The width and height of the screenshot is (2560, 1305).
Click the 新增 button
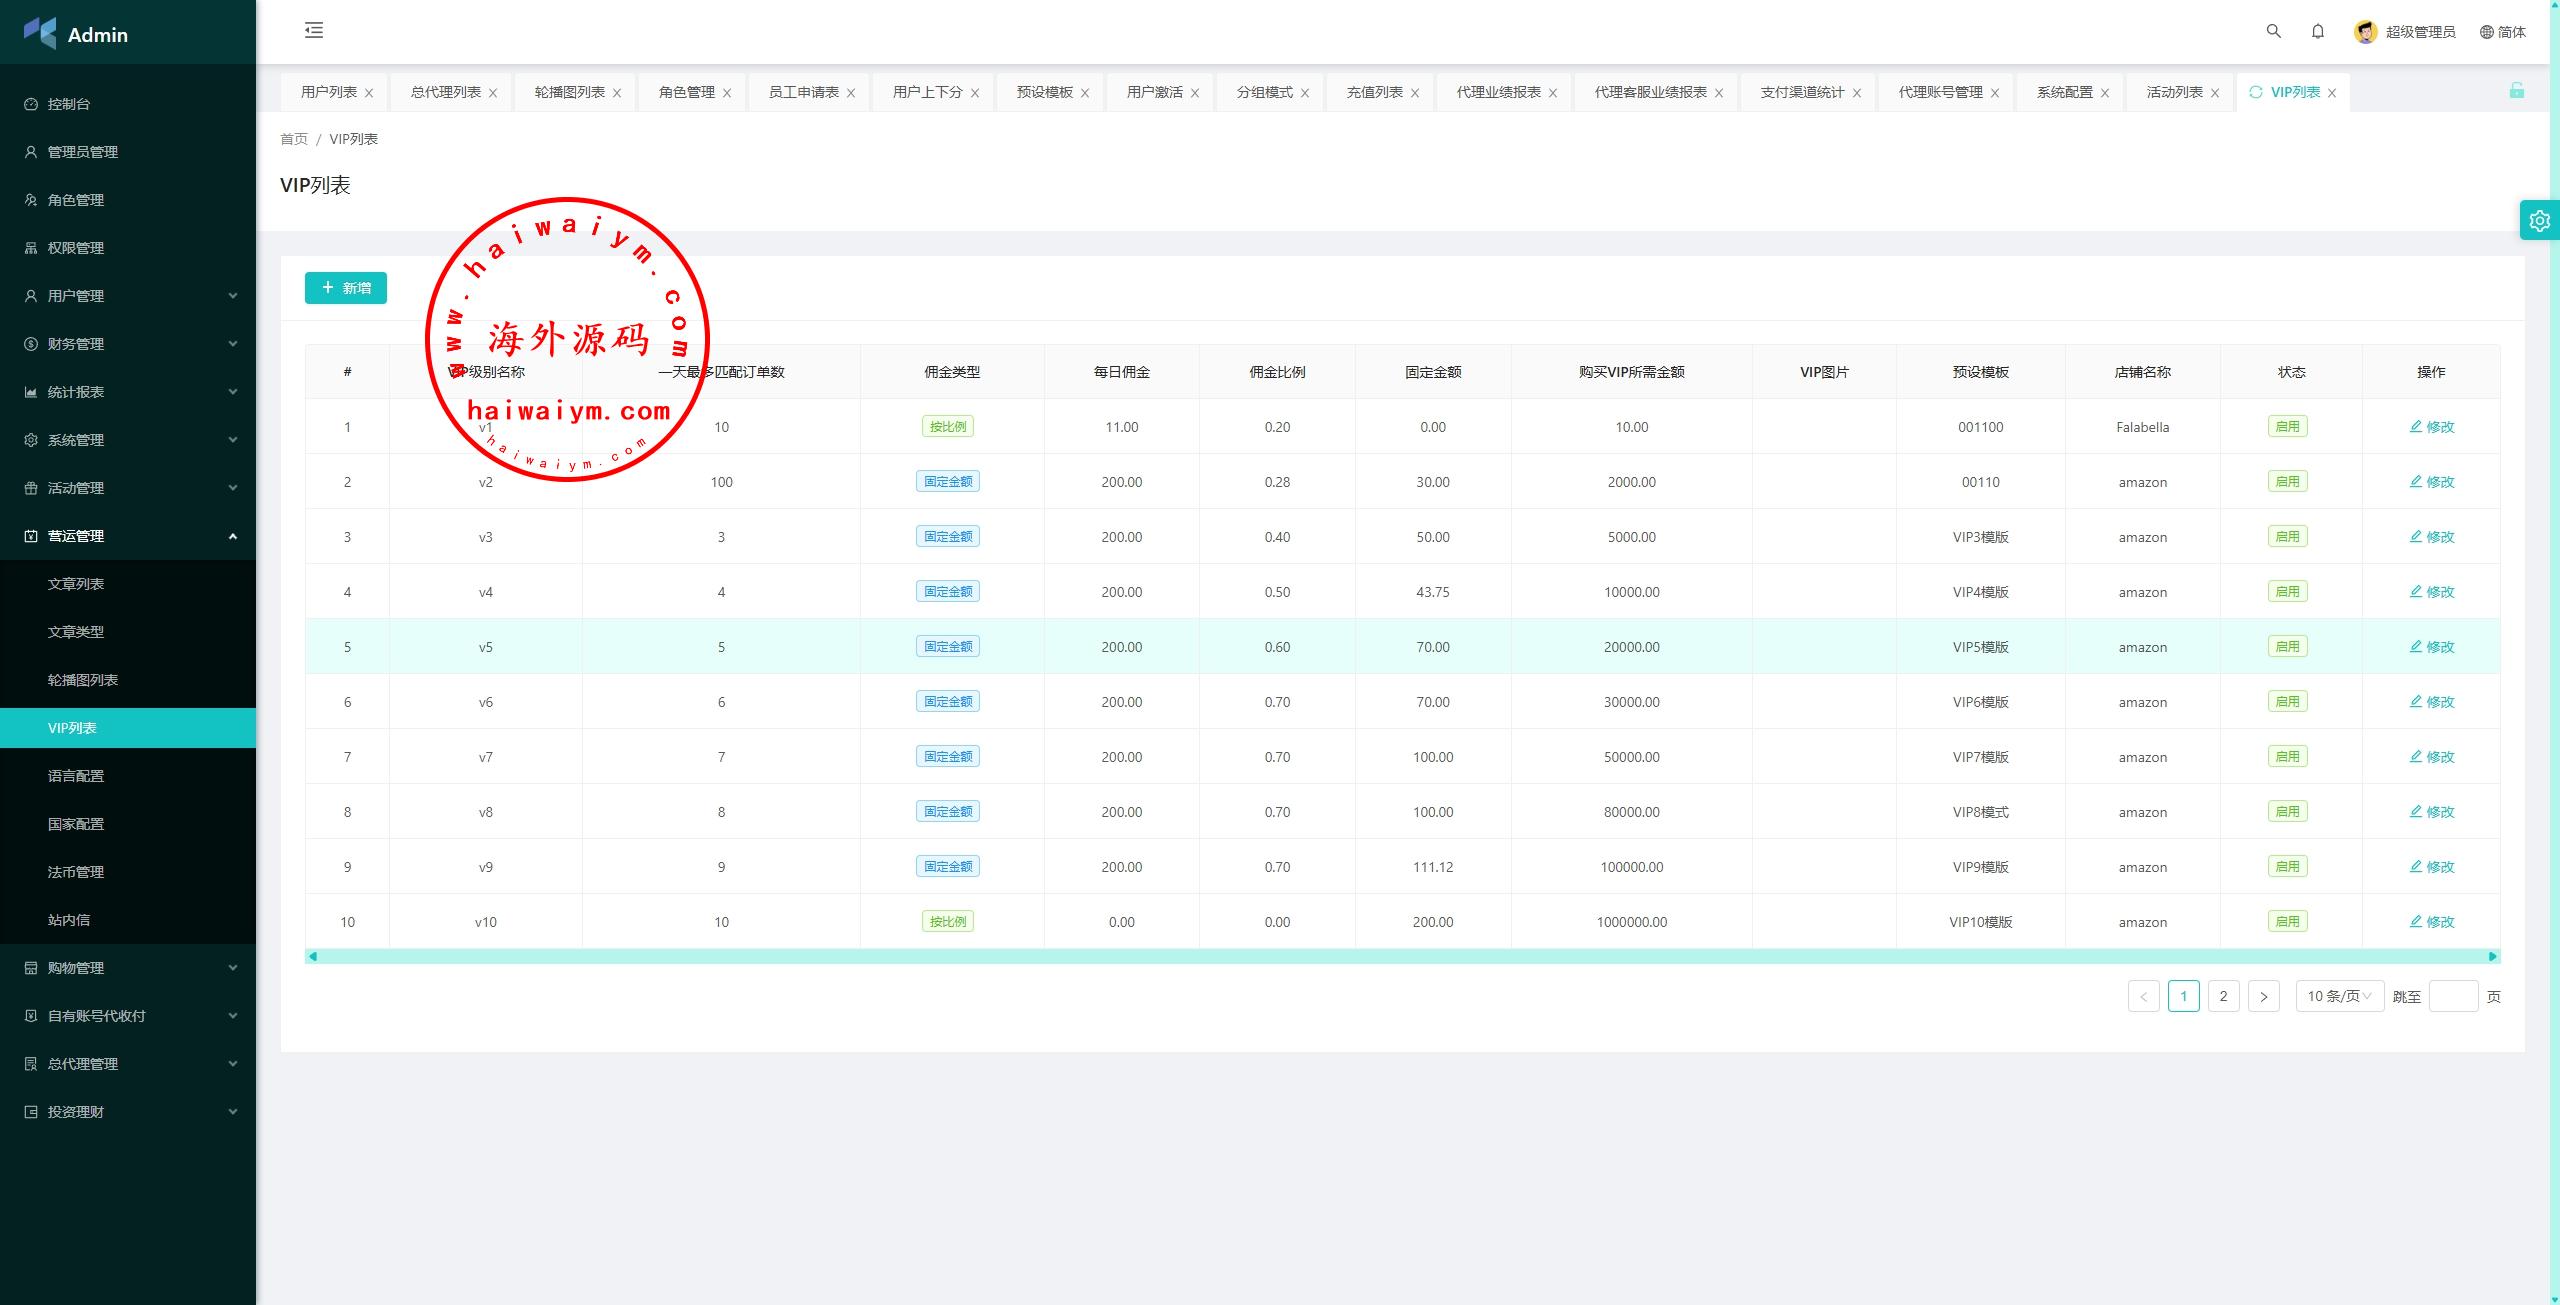click(x=346, y=288)
